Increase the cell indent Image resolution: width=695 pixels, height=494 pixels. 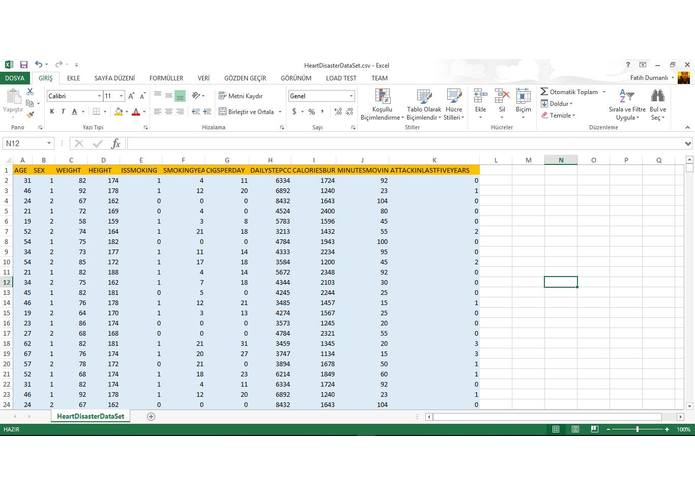point(207,112)
